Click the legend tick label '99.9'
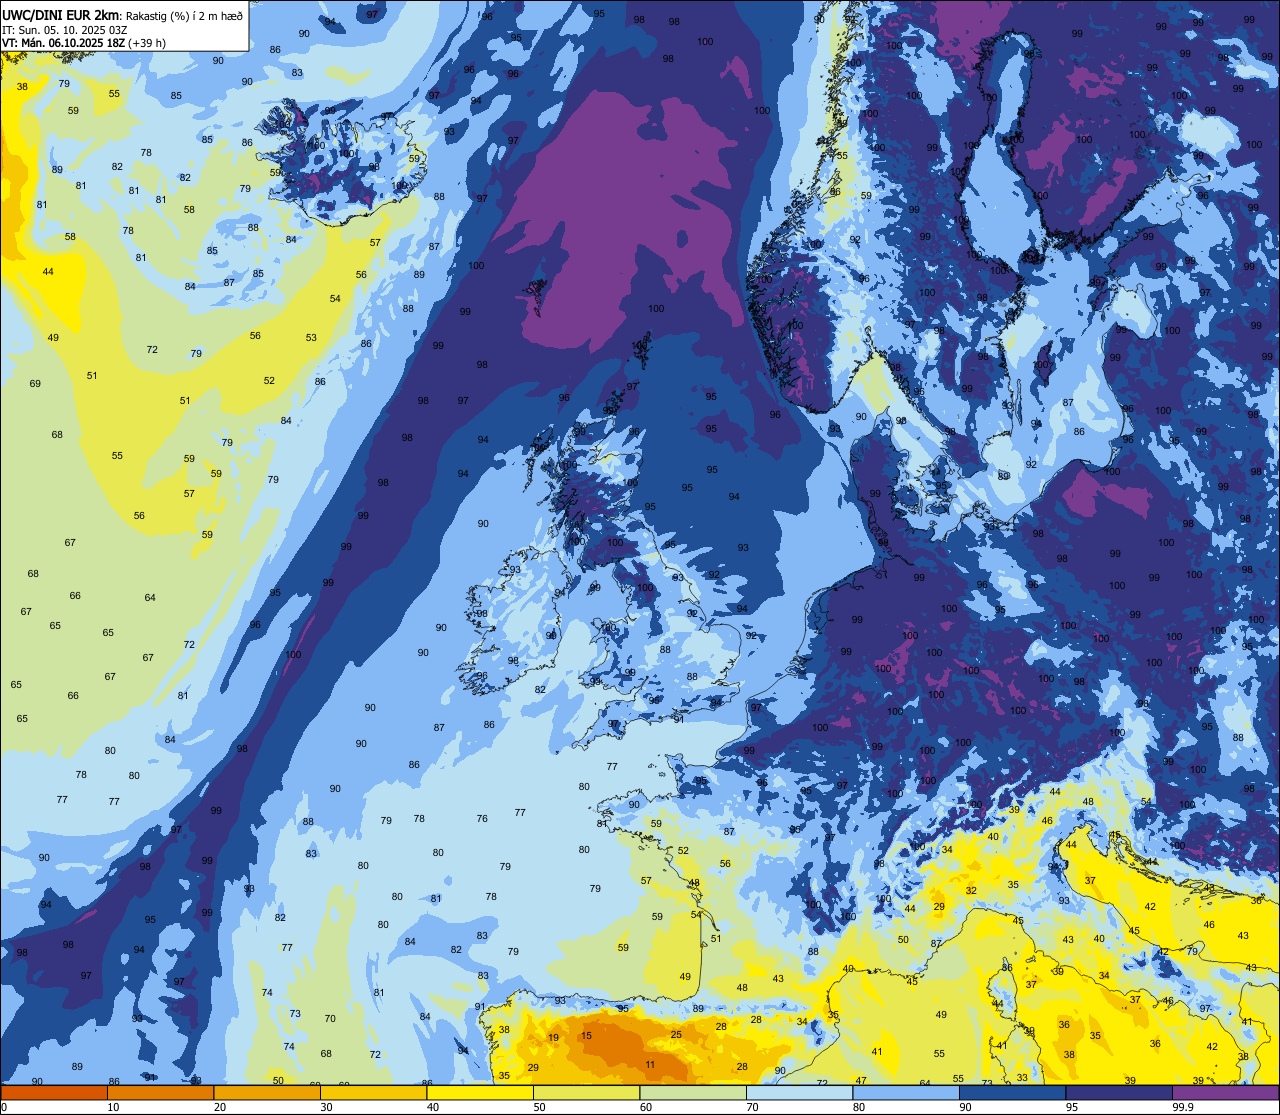The image size is (1280, 1115). click(1183, 1107)
